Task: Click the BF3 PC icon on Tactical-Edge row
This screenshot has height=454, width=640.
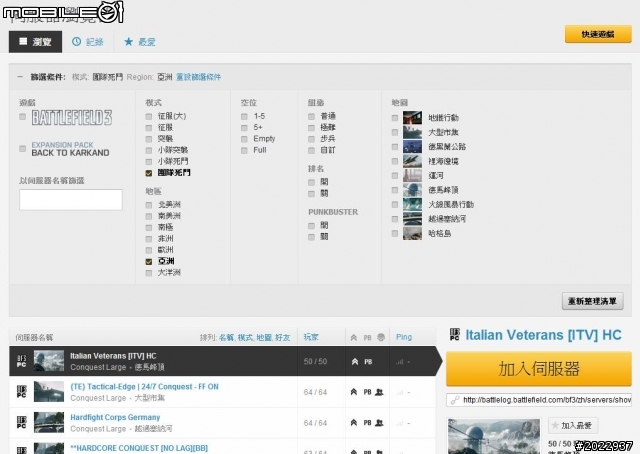Action: click(22, 392)
